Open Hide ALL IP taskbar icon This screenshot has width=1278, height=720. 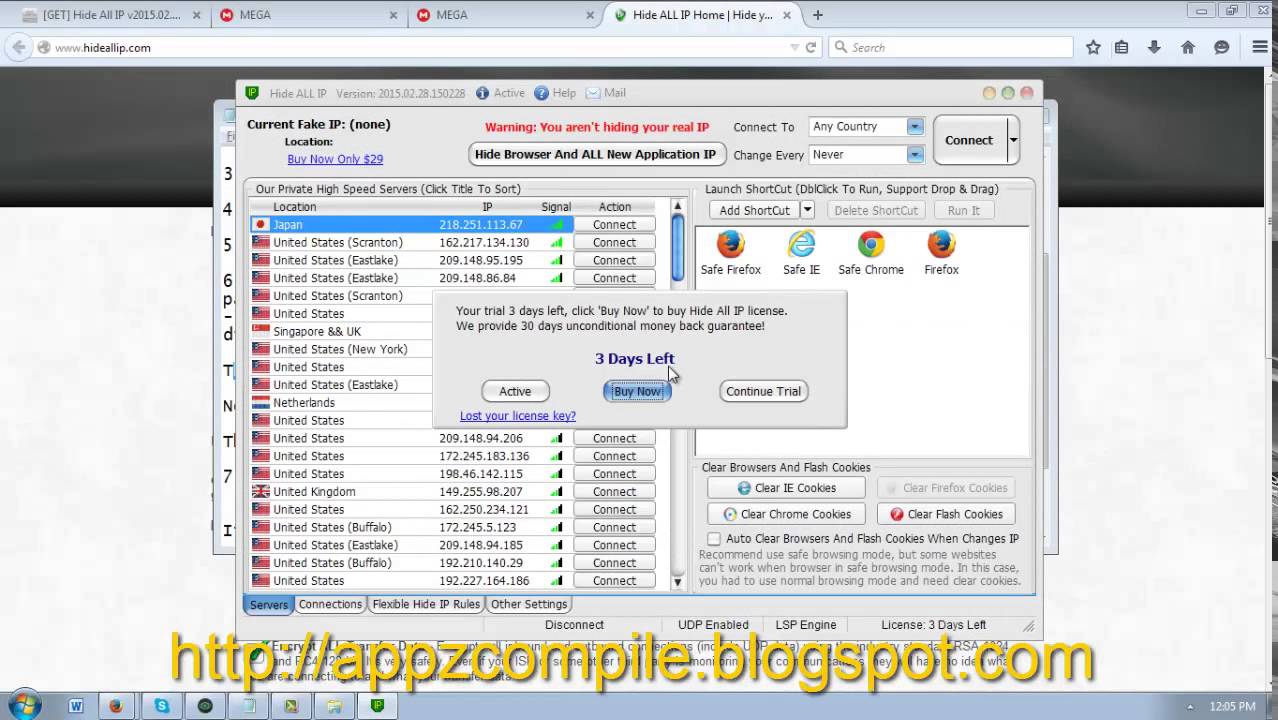point(377,706)
